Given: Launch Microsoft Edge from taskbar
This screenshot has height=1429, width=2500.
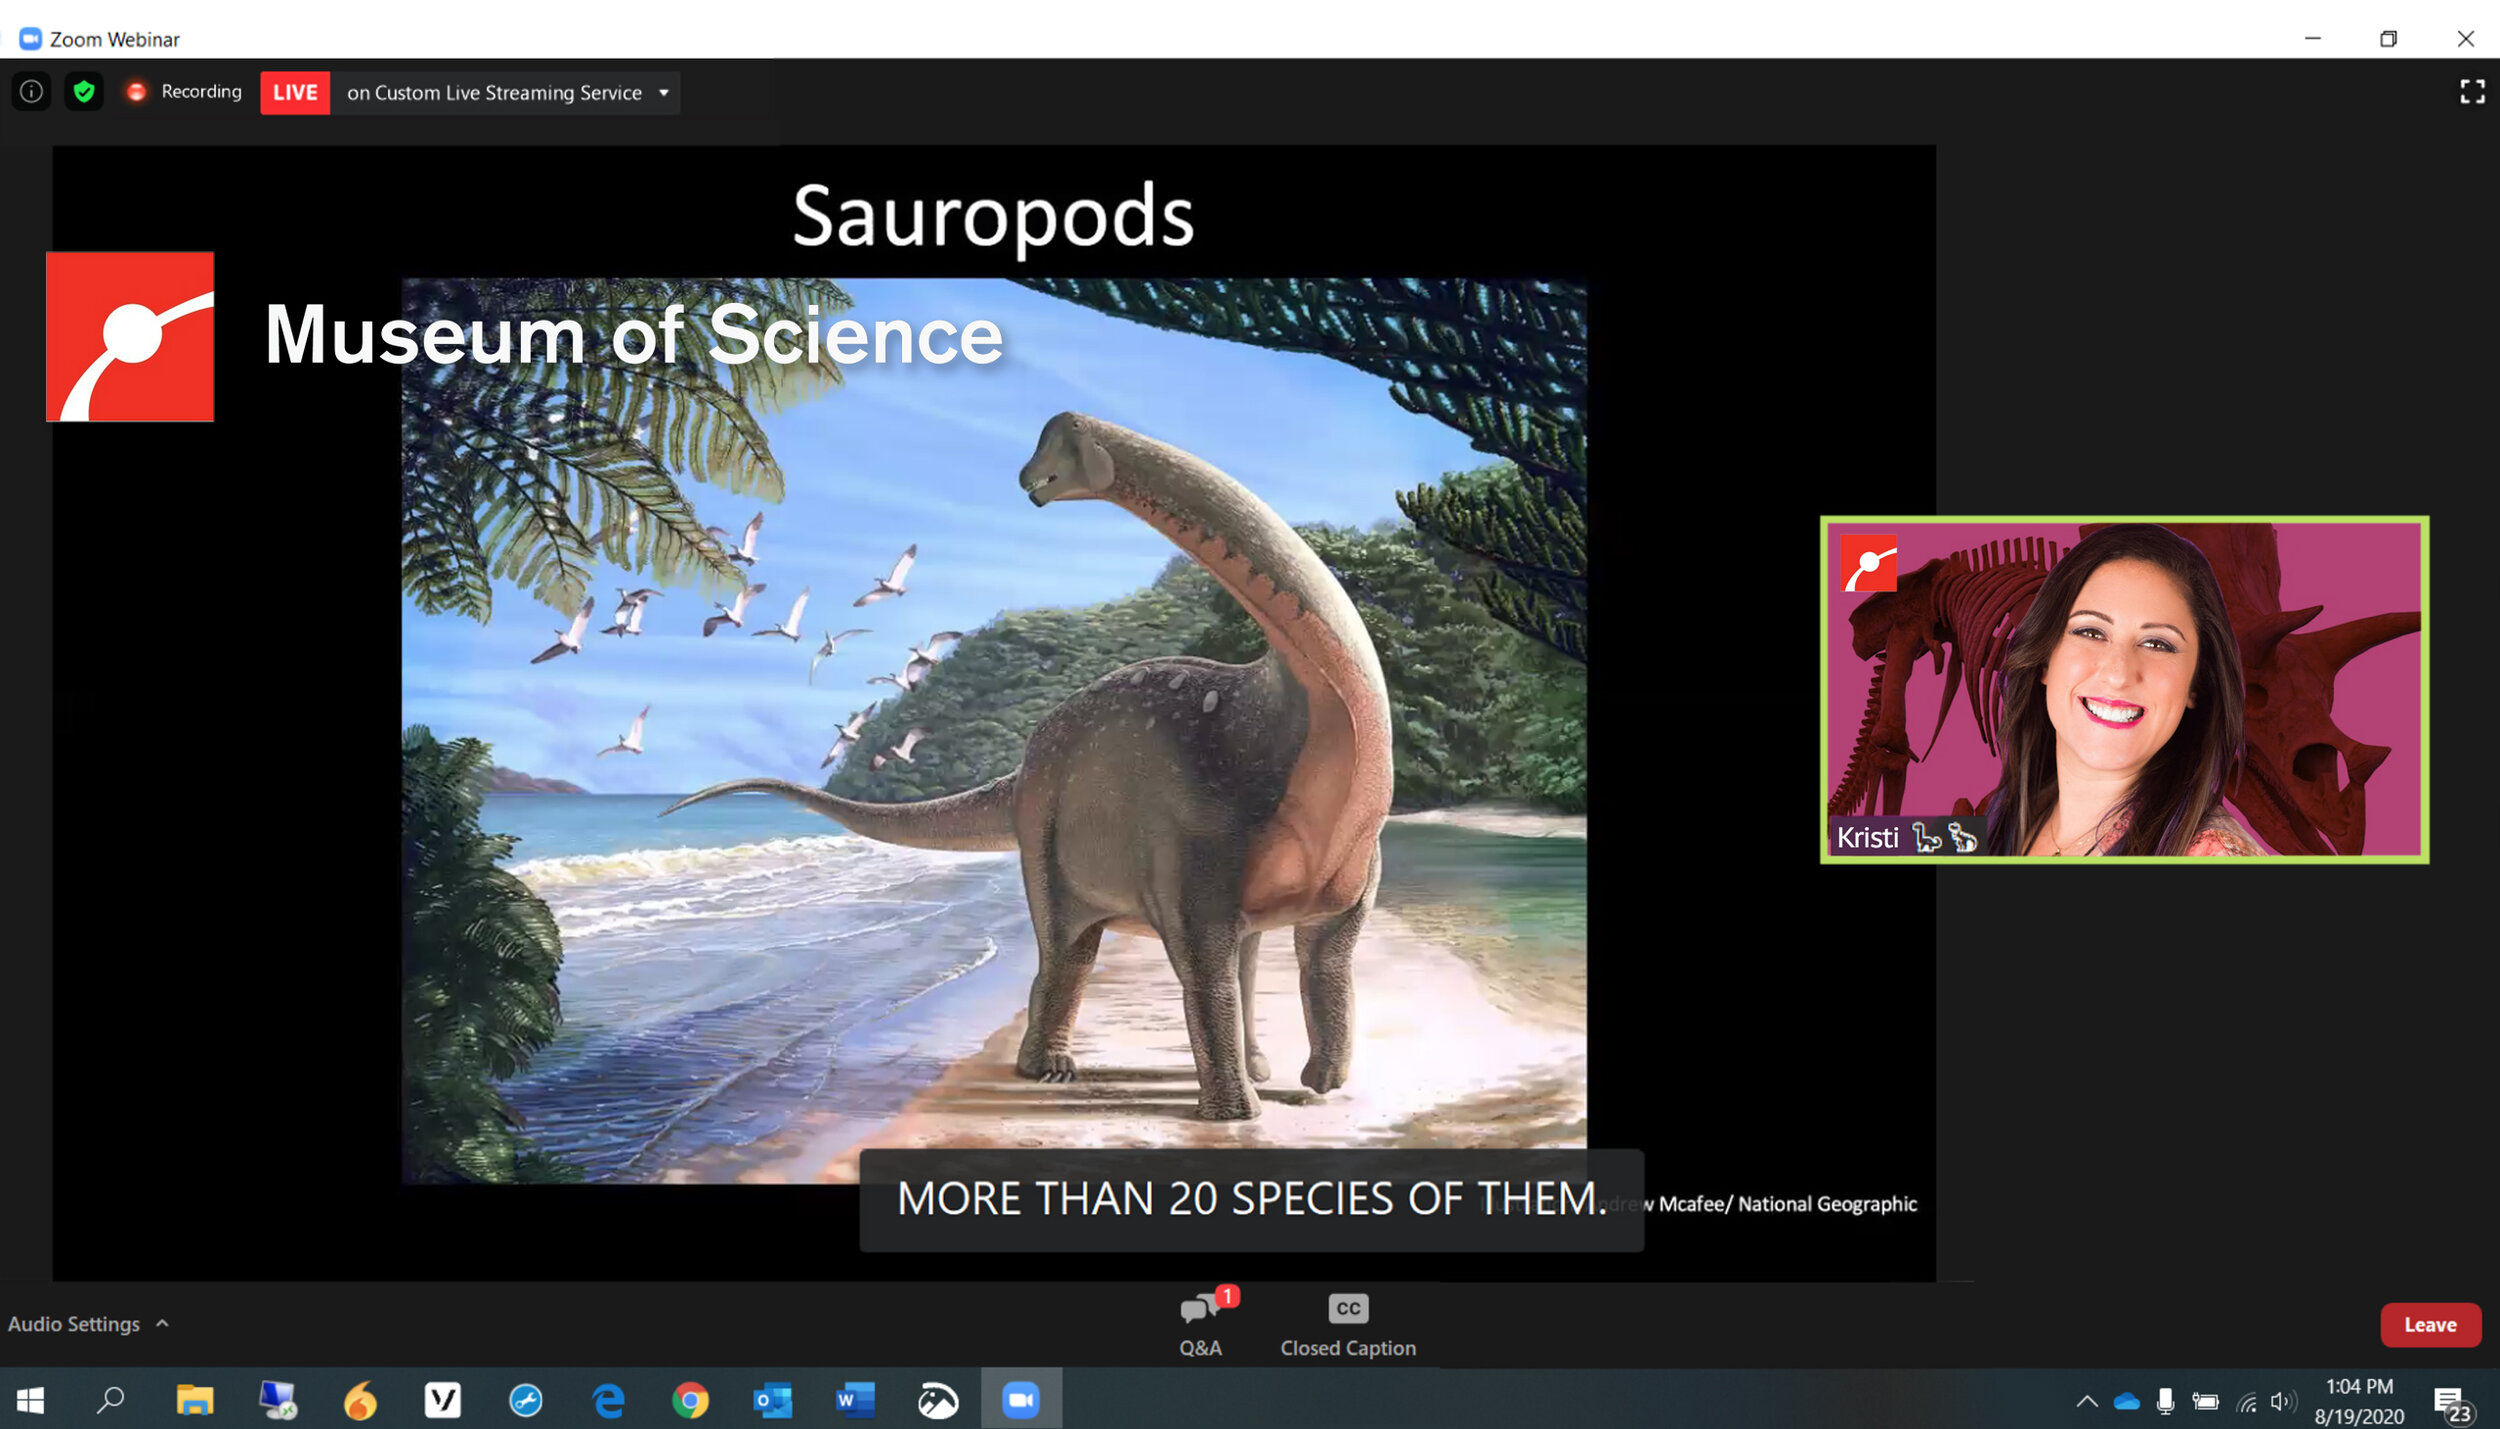Looking at the screenshot, I should [x=608, y=1400].
